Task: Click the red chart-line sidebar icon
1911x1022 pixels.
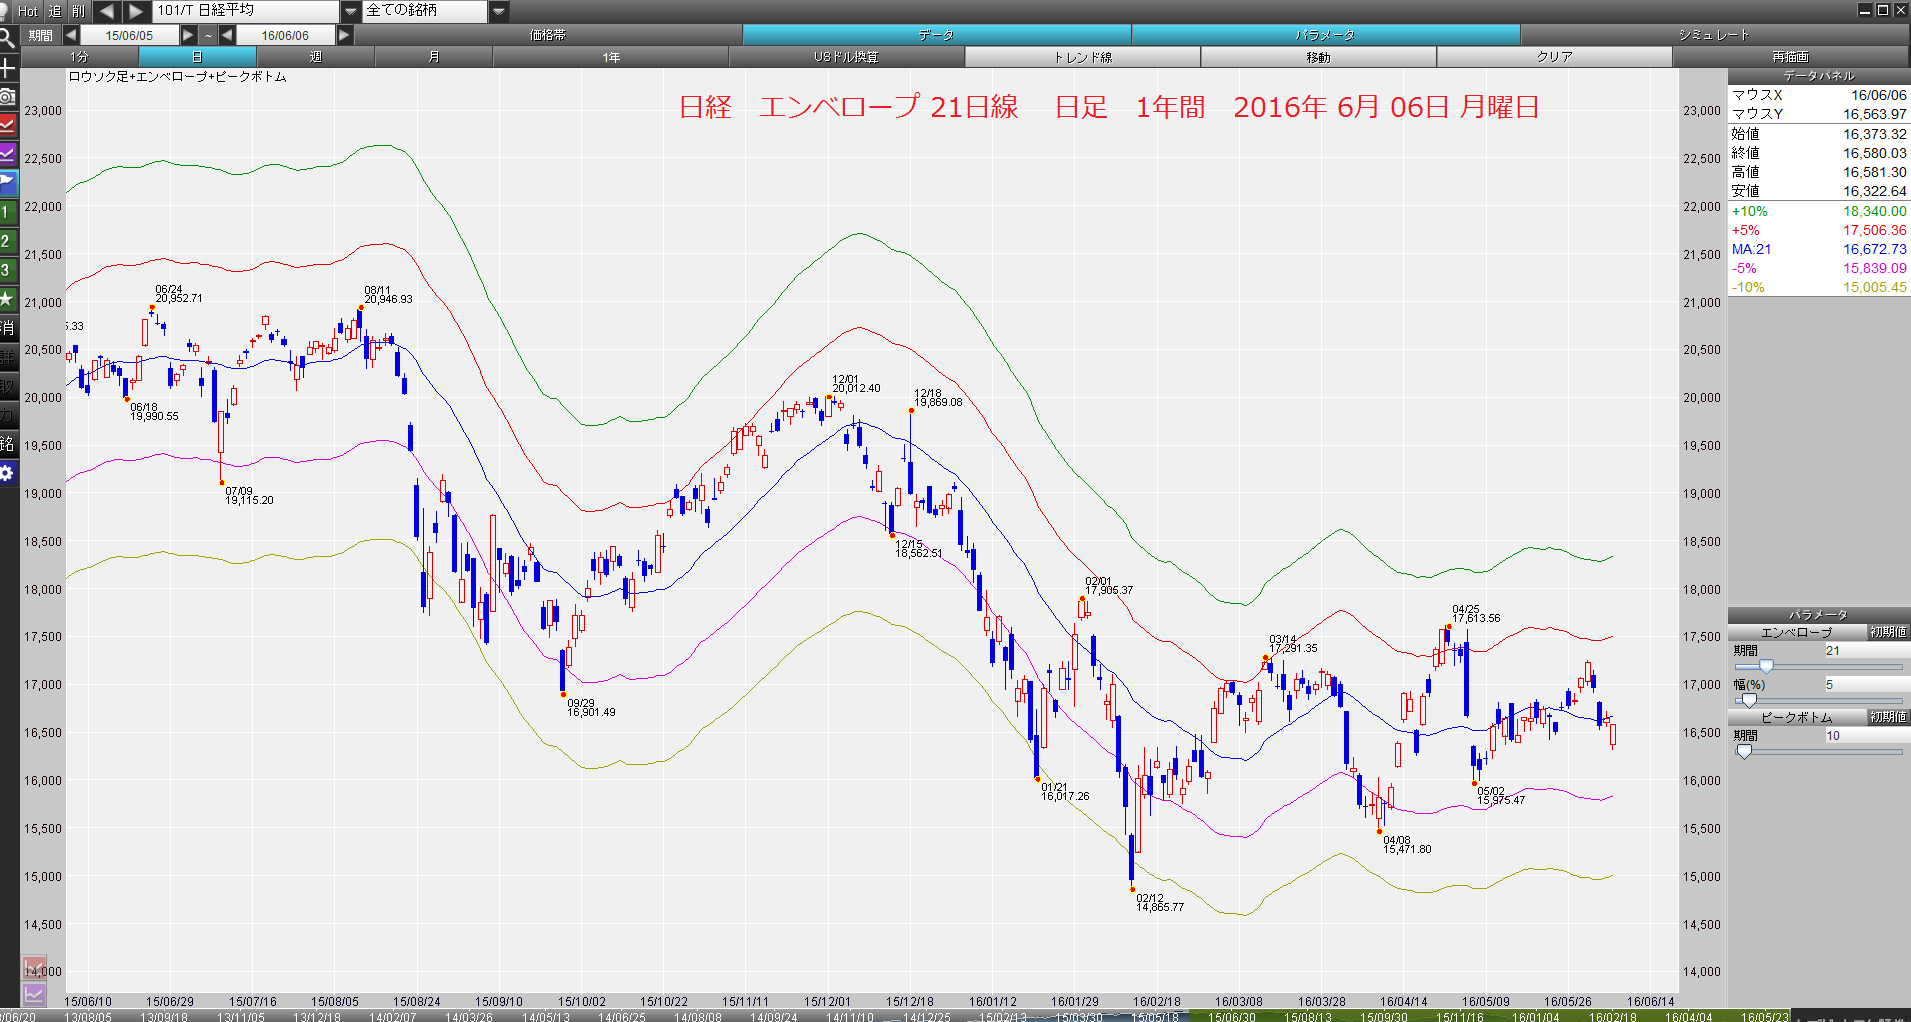Action: pyautogui.click(x=8, y=125)
